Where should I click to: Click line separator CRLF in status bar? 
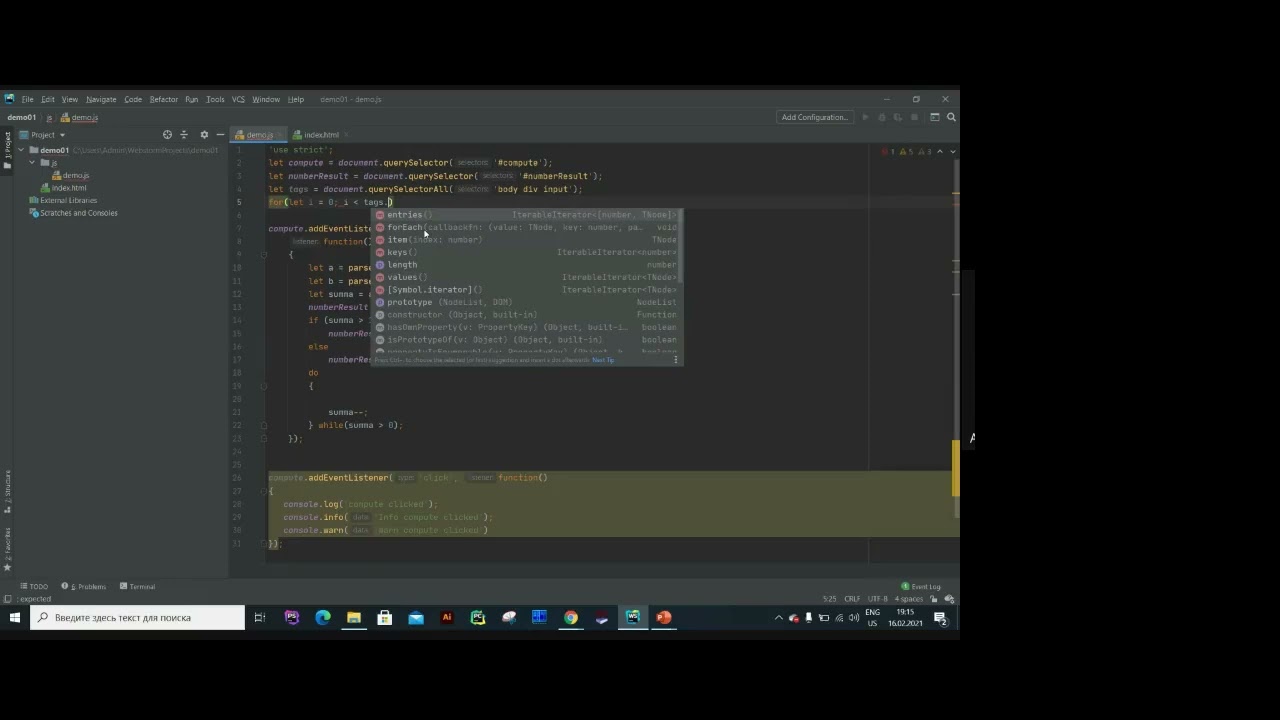(x=852, y=599)
